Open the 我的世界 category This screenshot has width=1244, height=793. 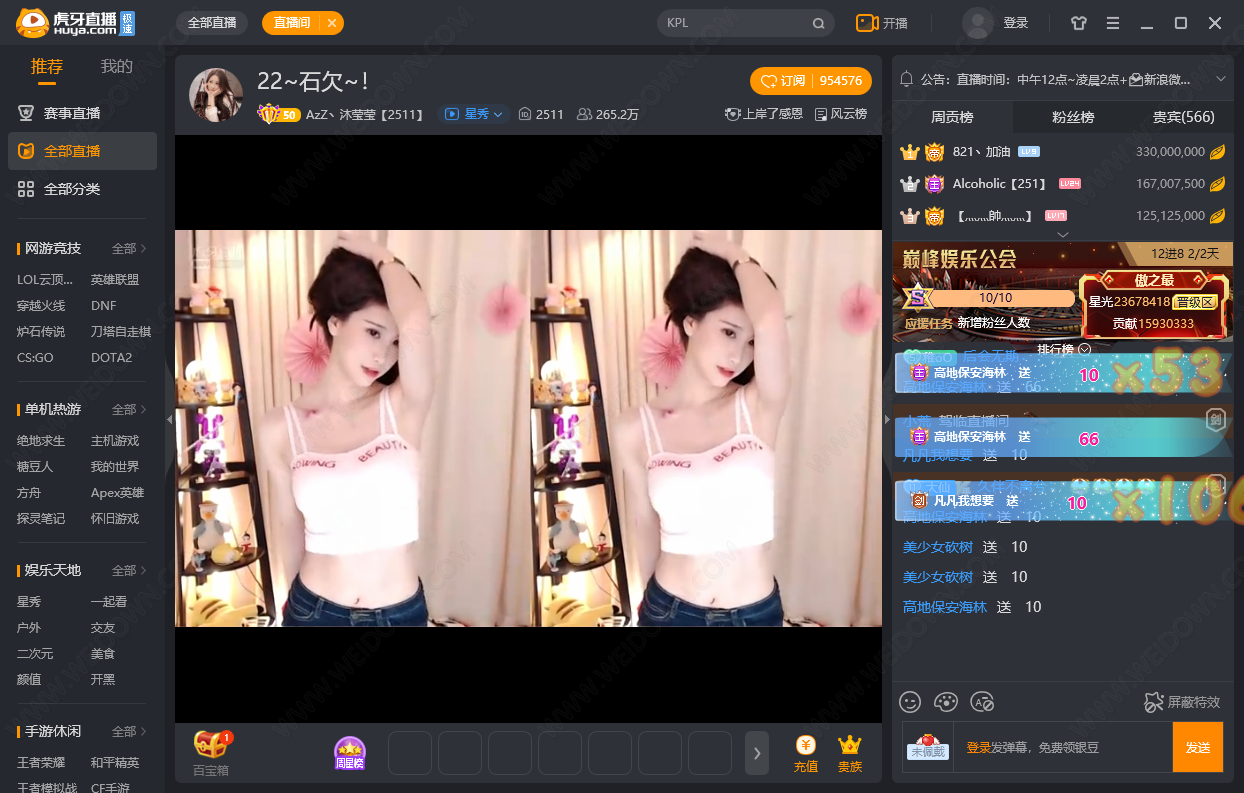[x=115, y=467]
